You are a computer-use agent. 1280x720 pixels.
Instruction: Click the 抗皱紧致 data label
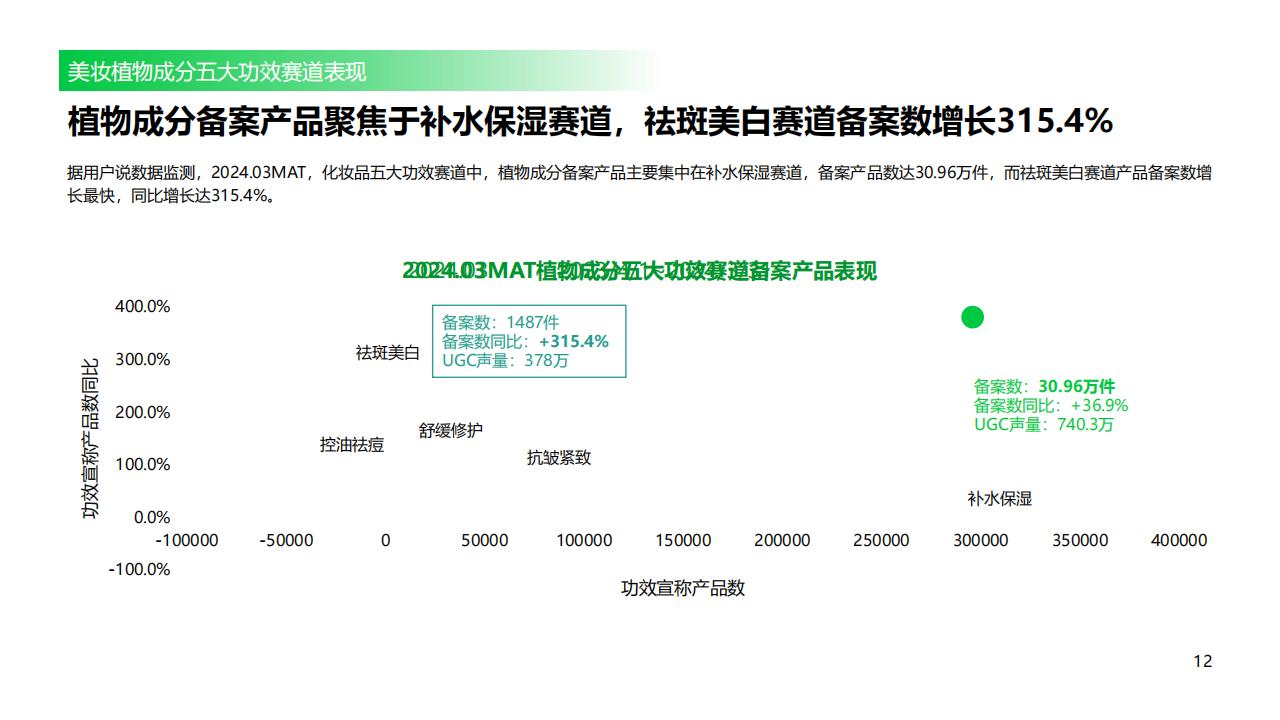click(559, 458)
